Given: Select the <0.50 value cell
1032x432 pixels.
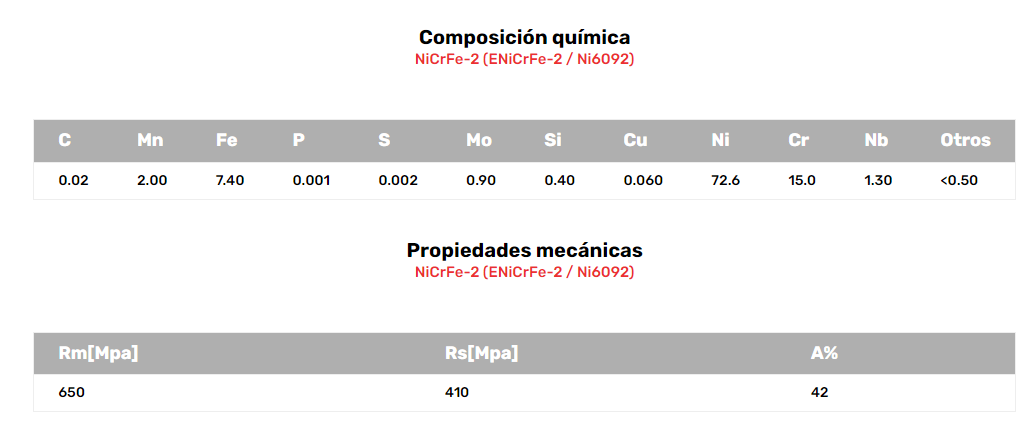Looking at the screenshot, I should click(959, 181).
